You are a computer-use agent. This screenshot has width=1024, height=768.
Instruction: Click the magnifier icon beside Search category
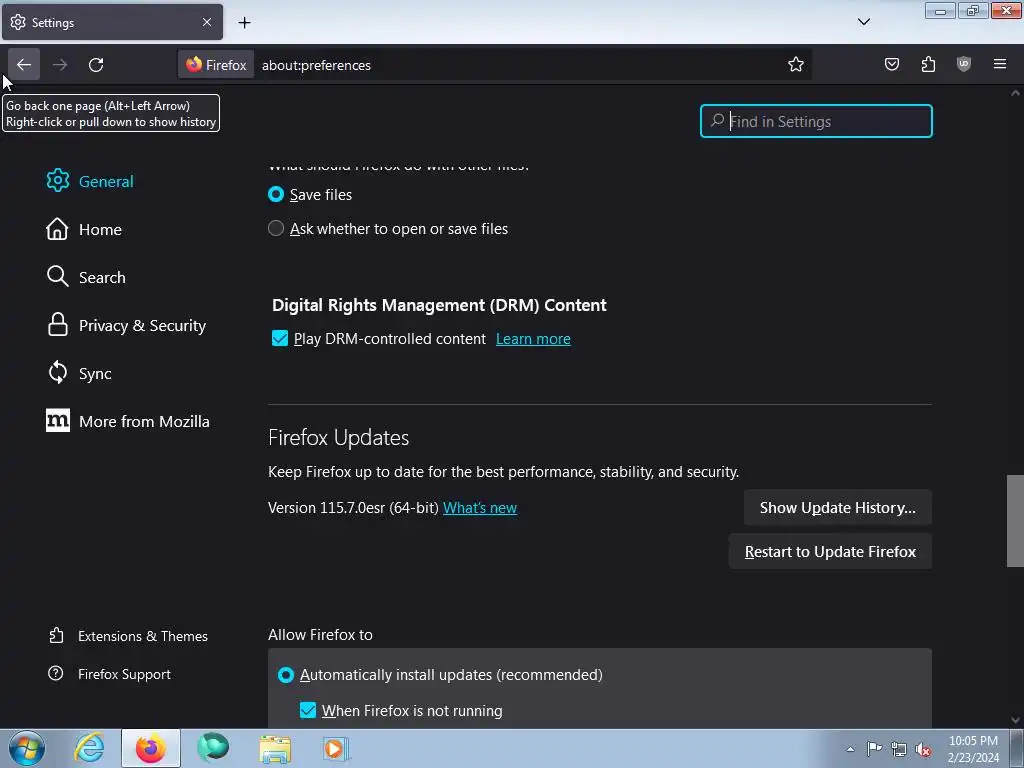[57, 276]
